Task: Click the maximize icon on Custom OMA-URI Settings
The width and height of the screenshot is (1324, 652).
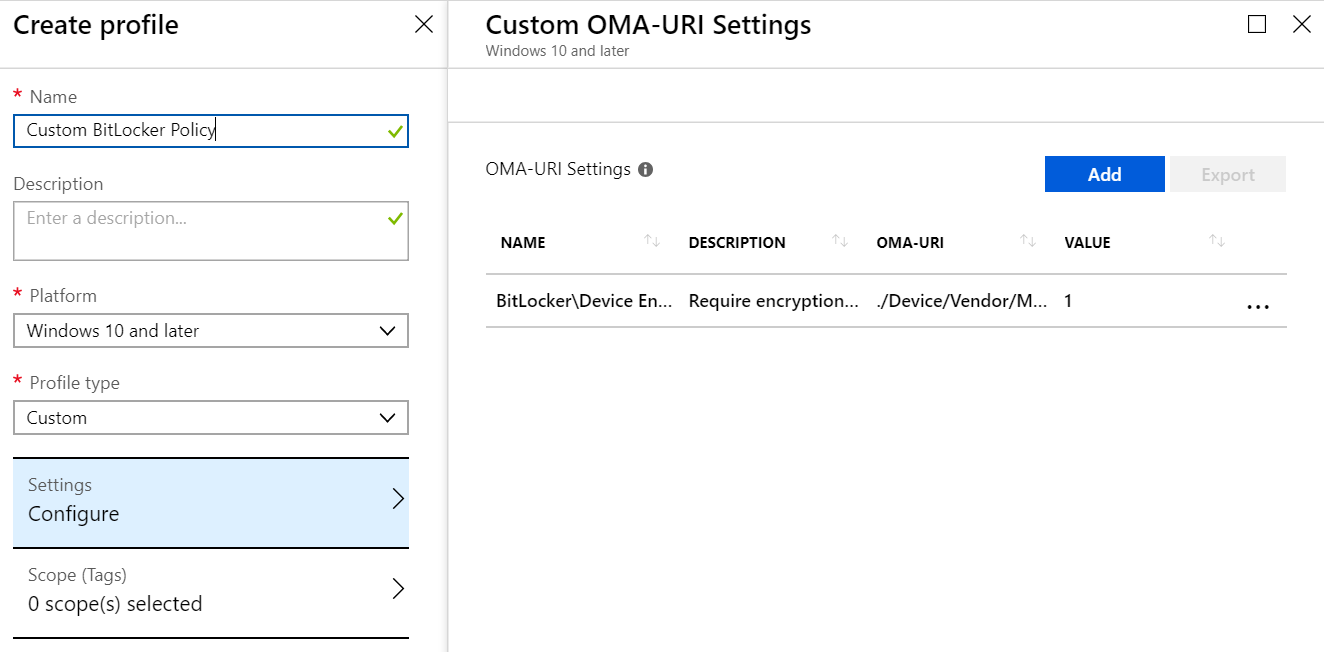Action: coord(1256,24)
